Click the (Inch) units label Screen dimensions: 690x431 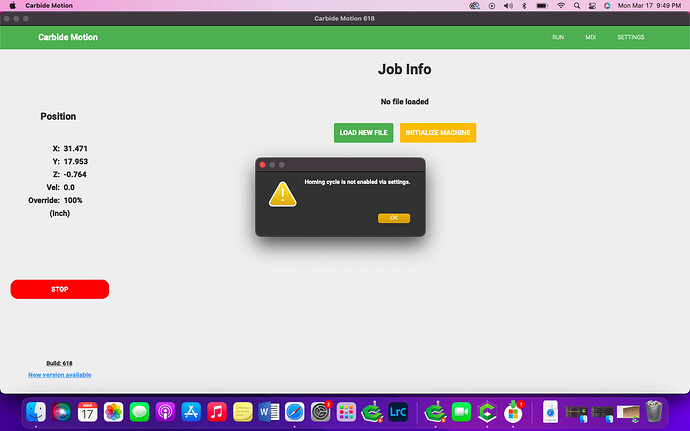[59, 214]
